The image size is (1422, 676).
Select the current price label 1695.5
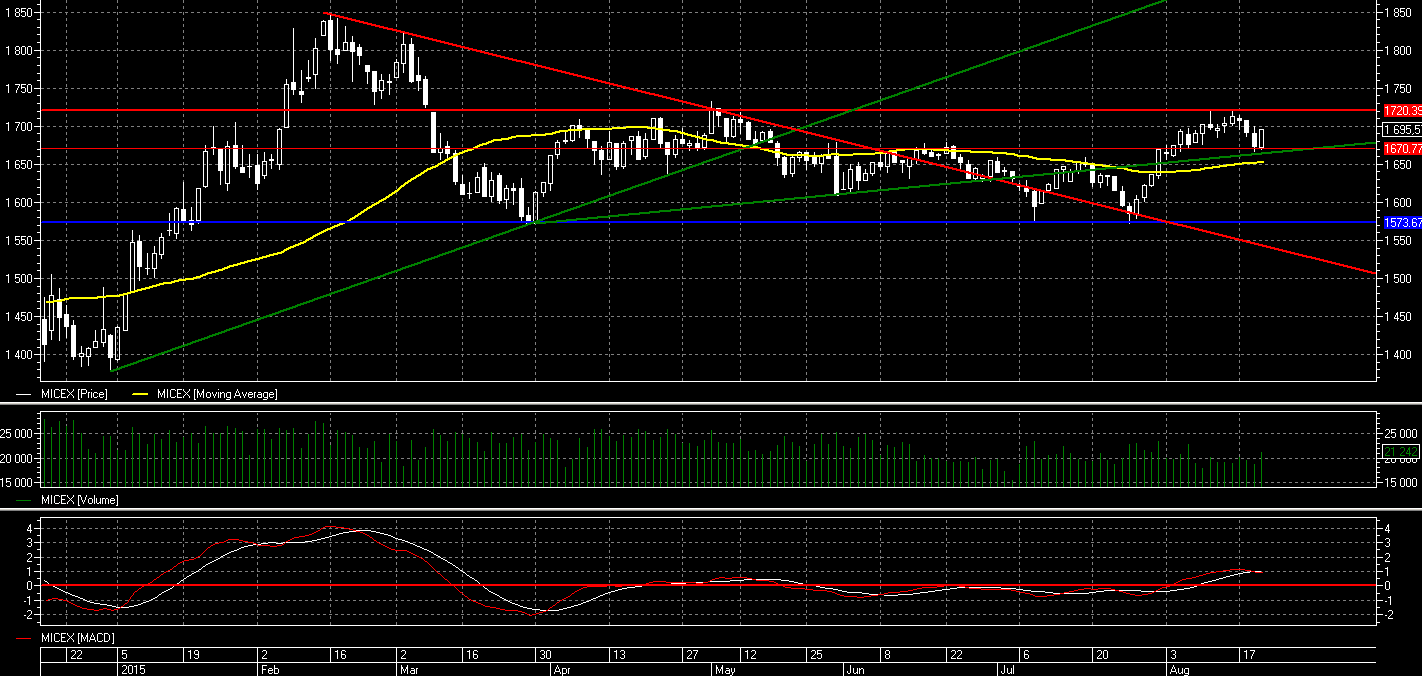click(1401, 130)
